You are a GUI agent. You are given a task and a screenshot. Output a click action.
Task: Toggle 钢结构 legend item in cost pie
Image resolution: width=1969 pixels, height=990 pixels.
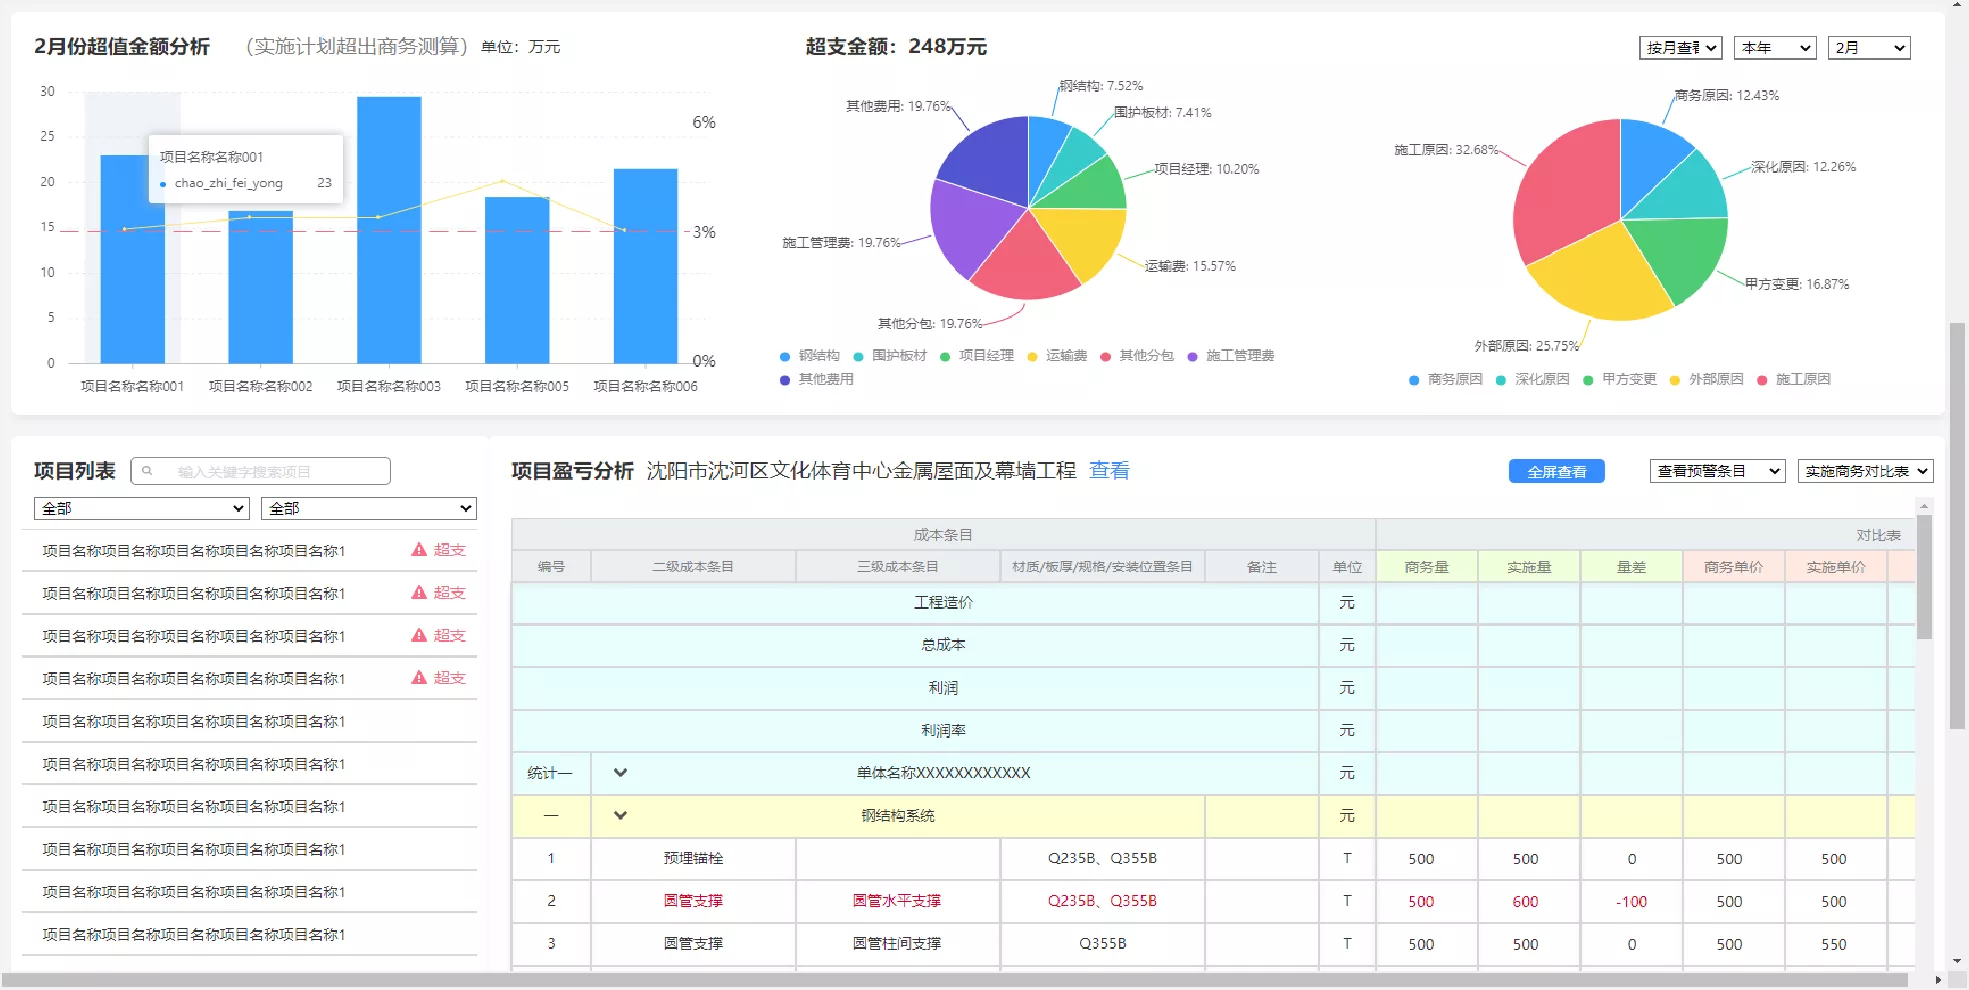[809, 356]
